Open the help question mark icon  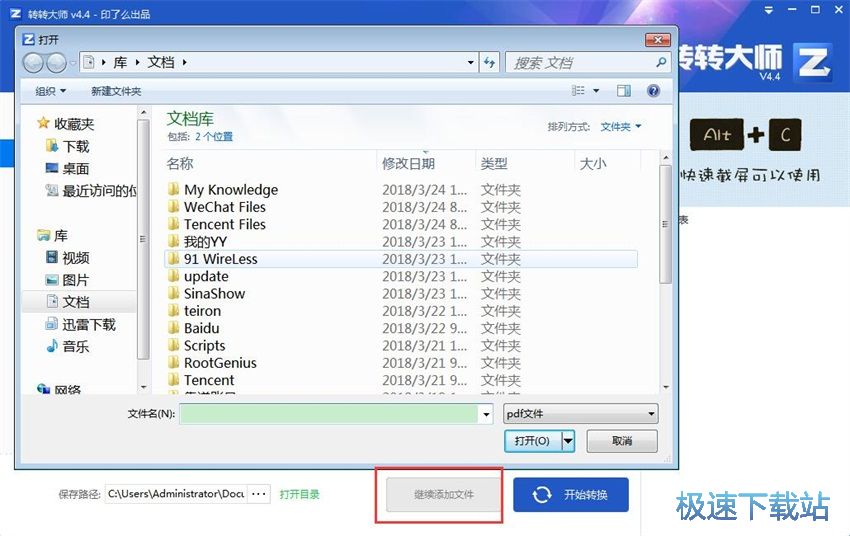click(x=653, y=91)
